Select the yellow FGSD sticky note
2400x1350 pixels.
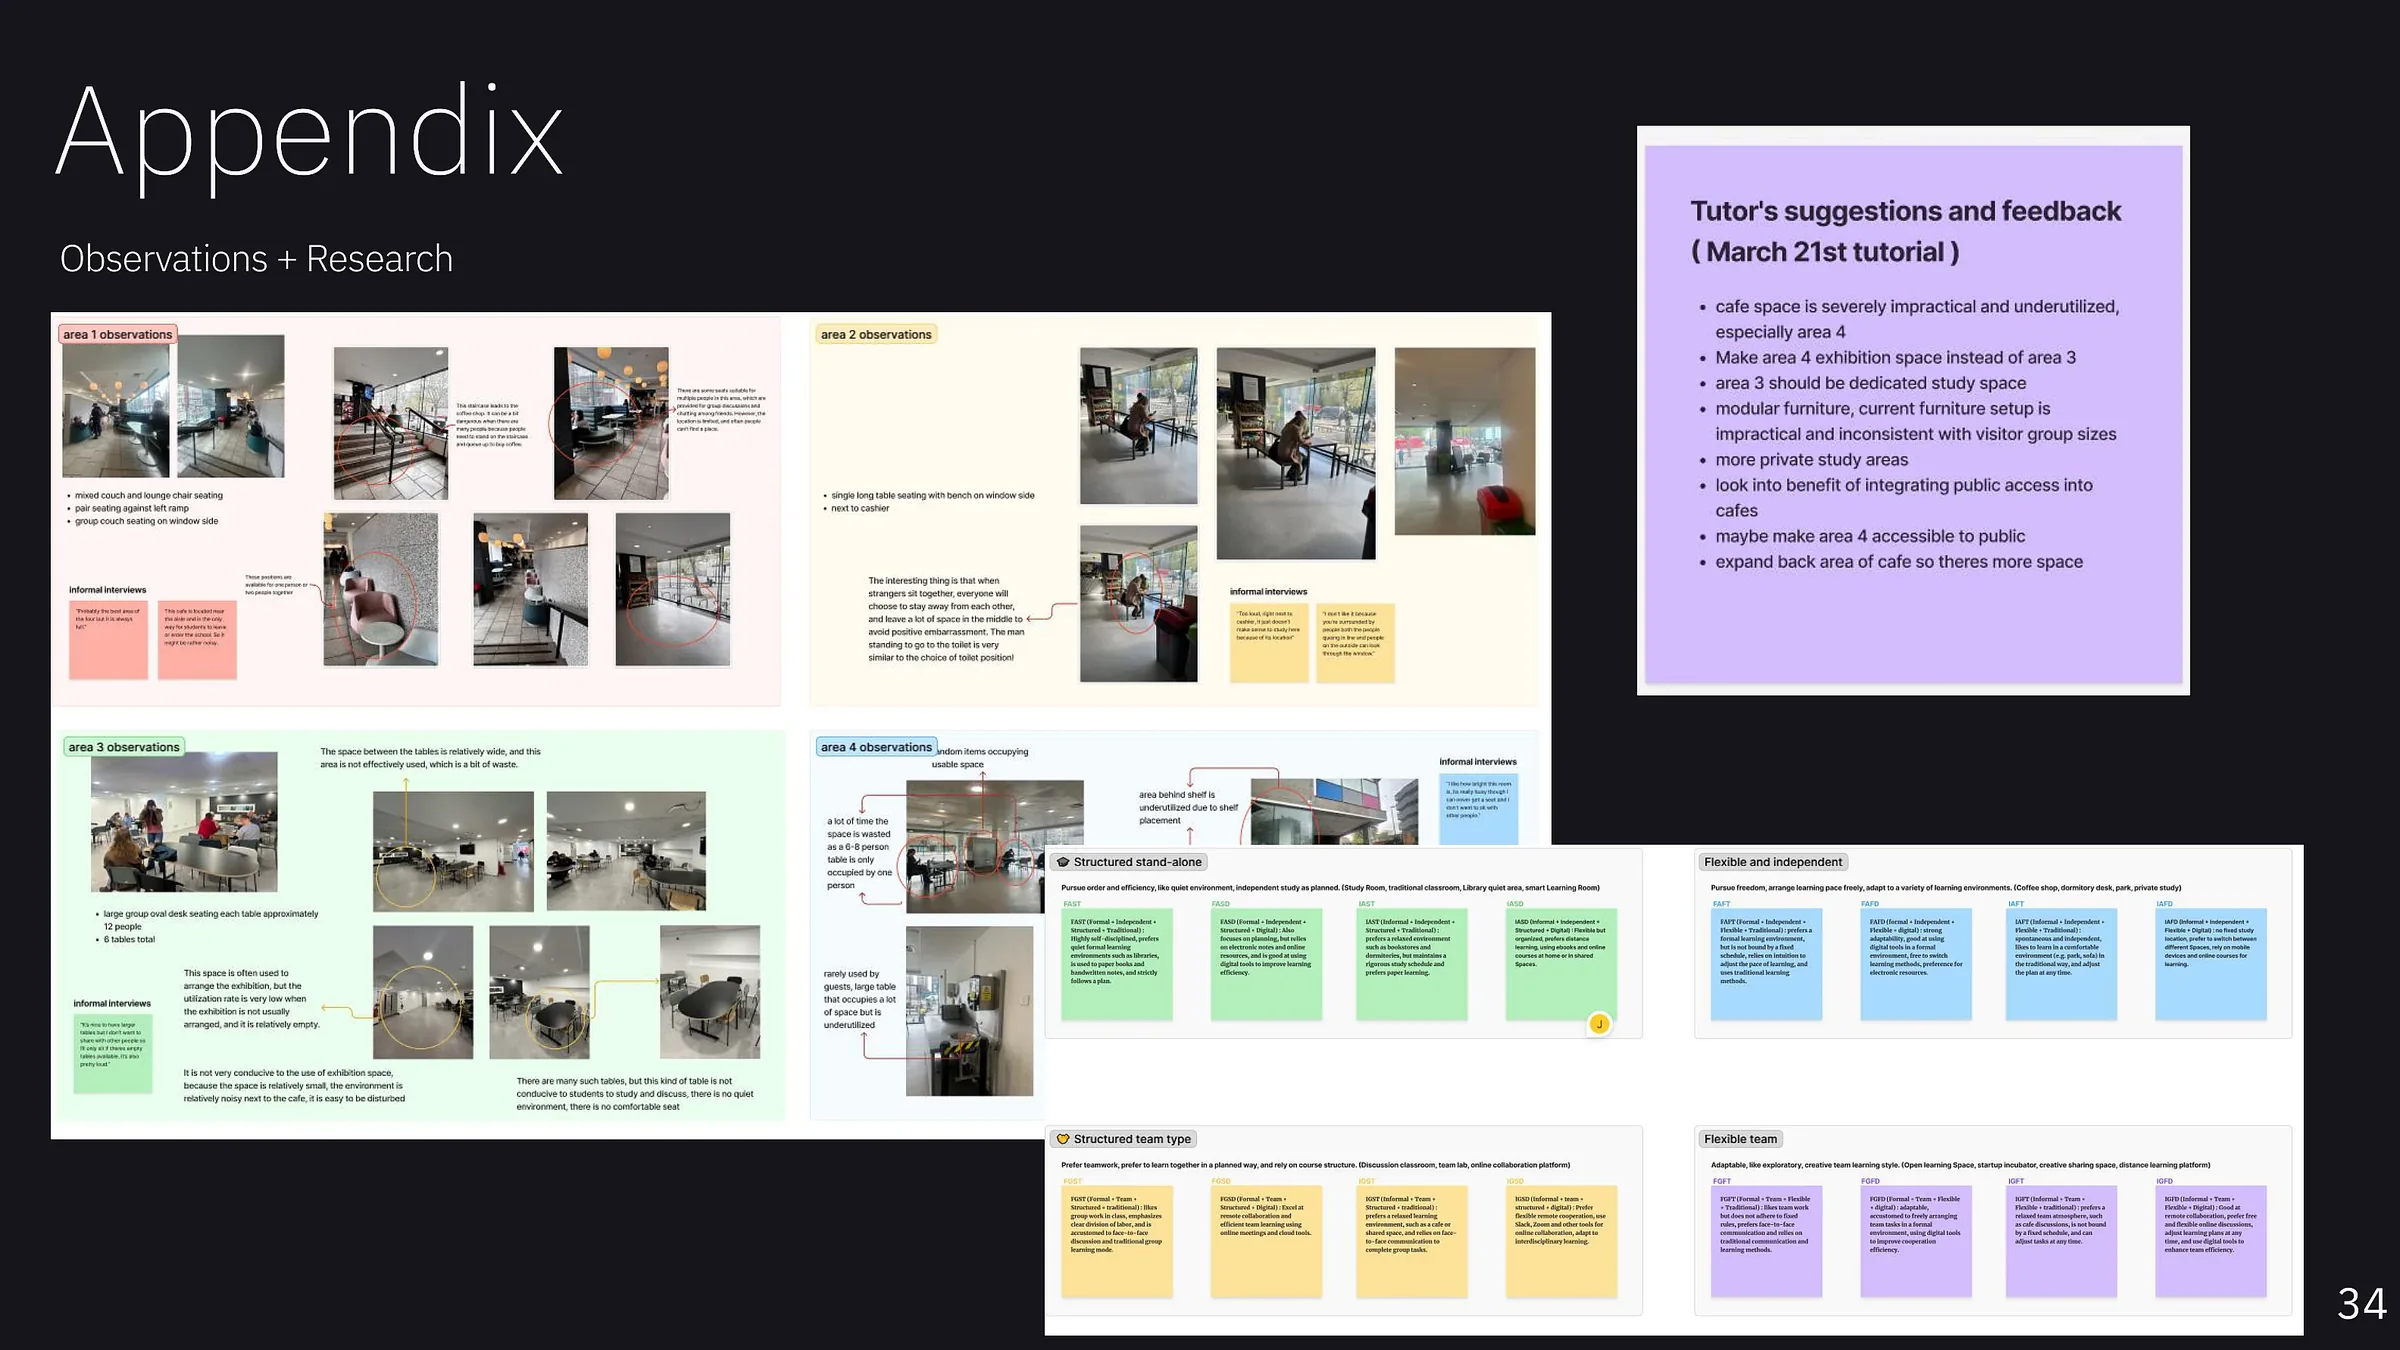[x=1266, y=1242]
